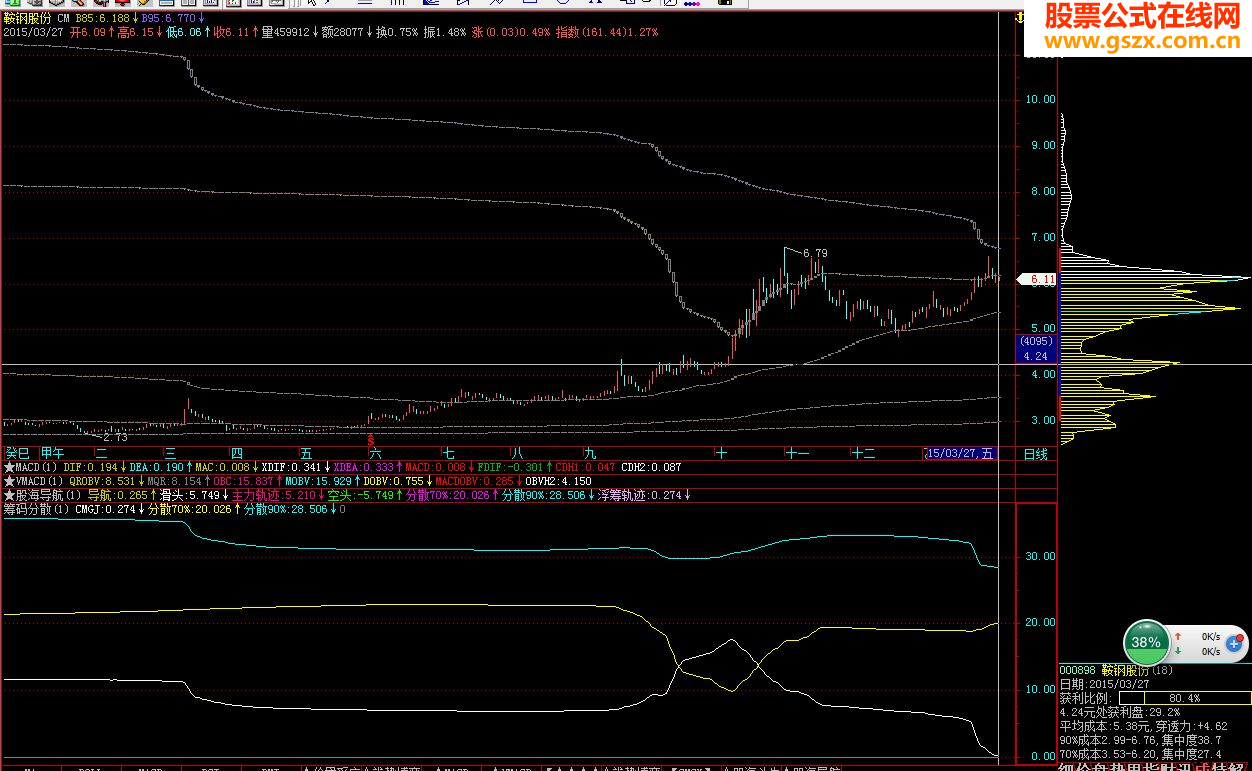Screen dimensions: 1252x771
Task: Click the change 涨(0.03)0.49%
Action: (x=510, y=32)
